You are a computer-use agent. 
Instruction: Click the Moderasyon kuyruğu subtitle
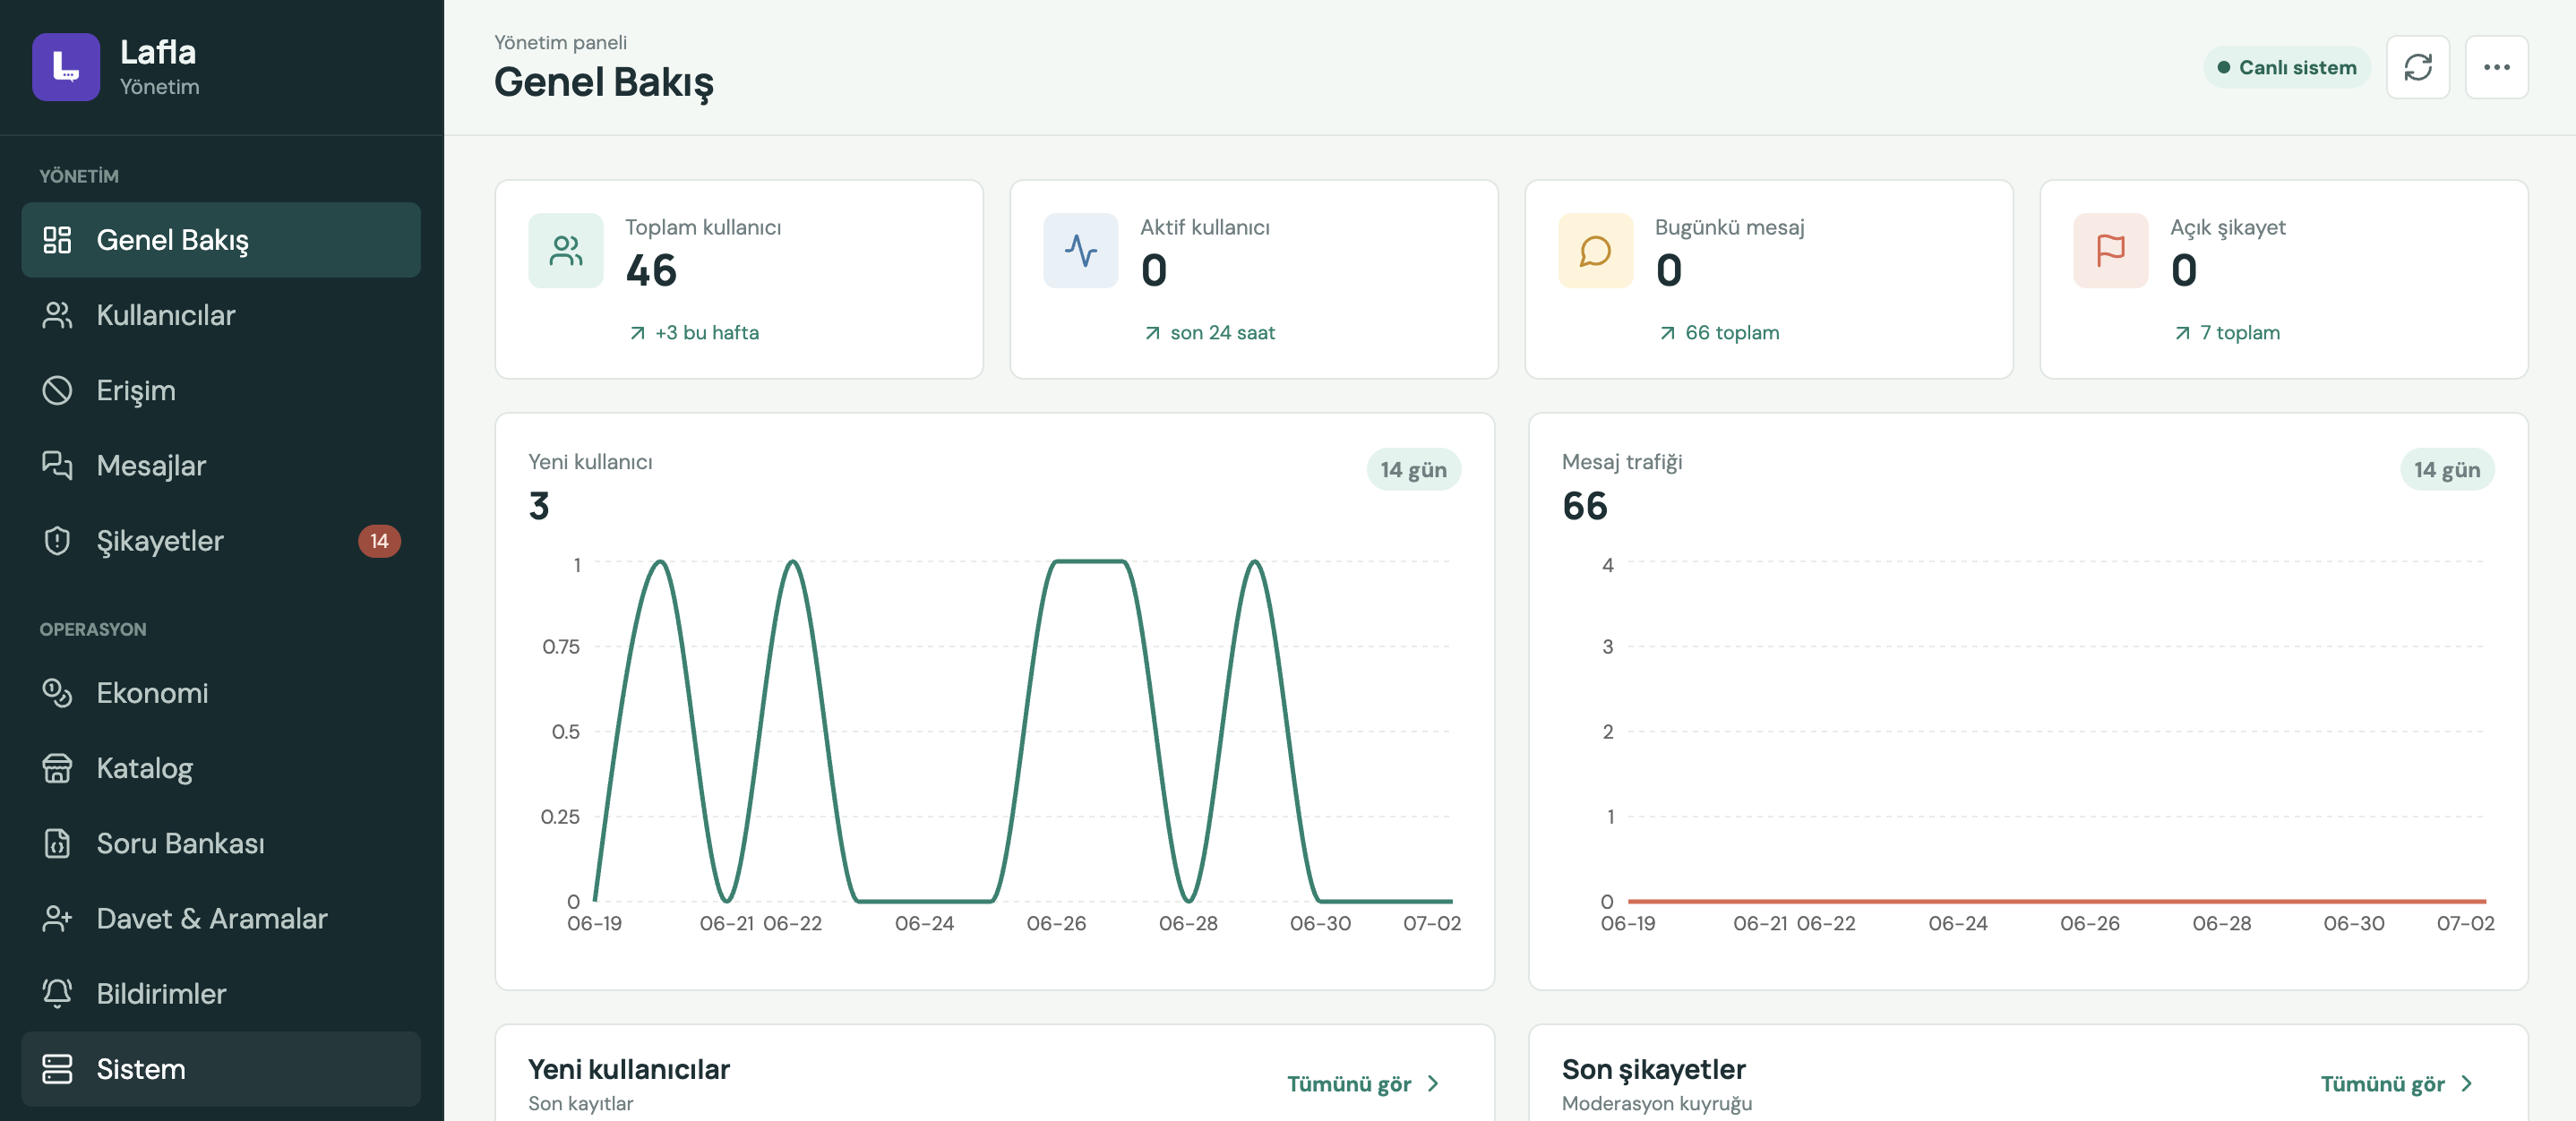point(1656,1103)
